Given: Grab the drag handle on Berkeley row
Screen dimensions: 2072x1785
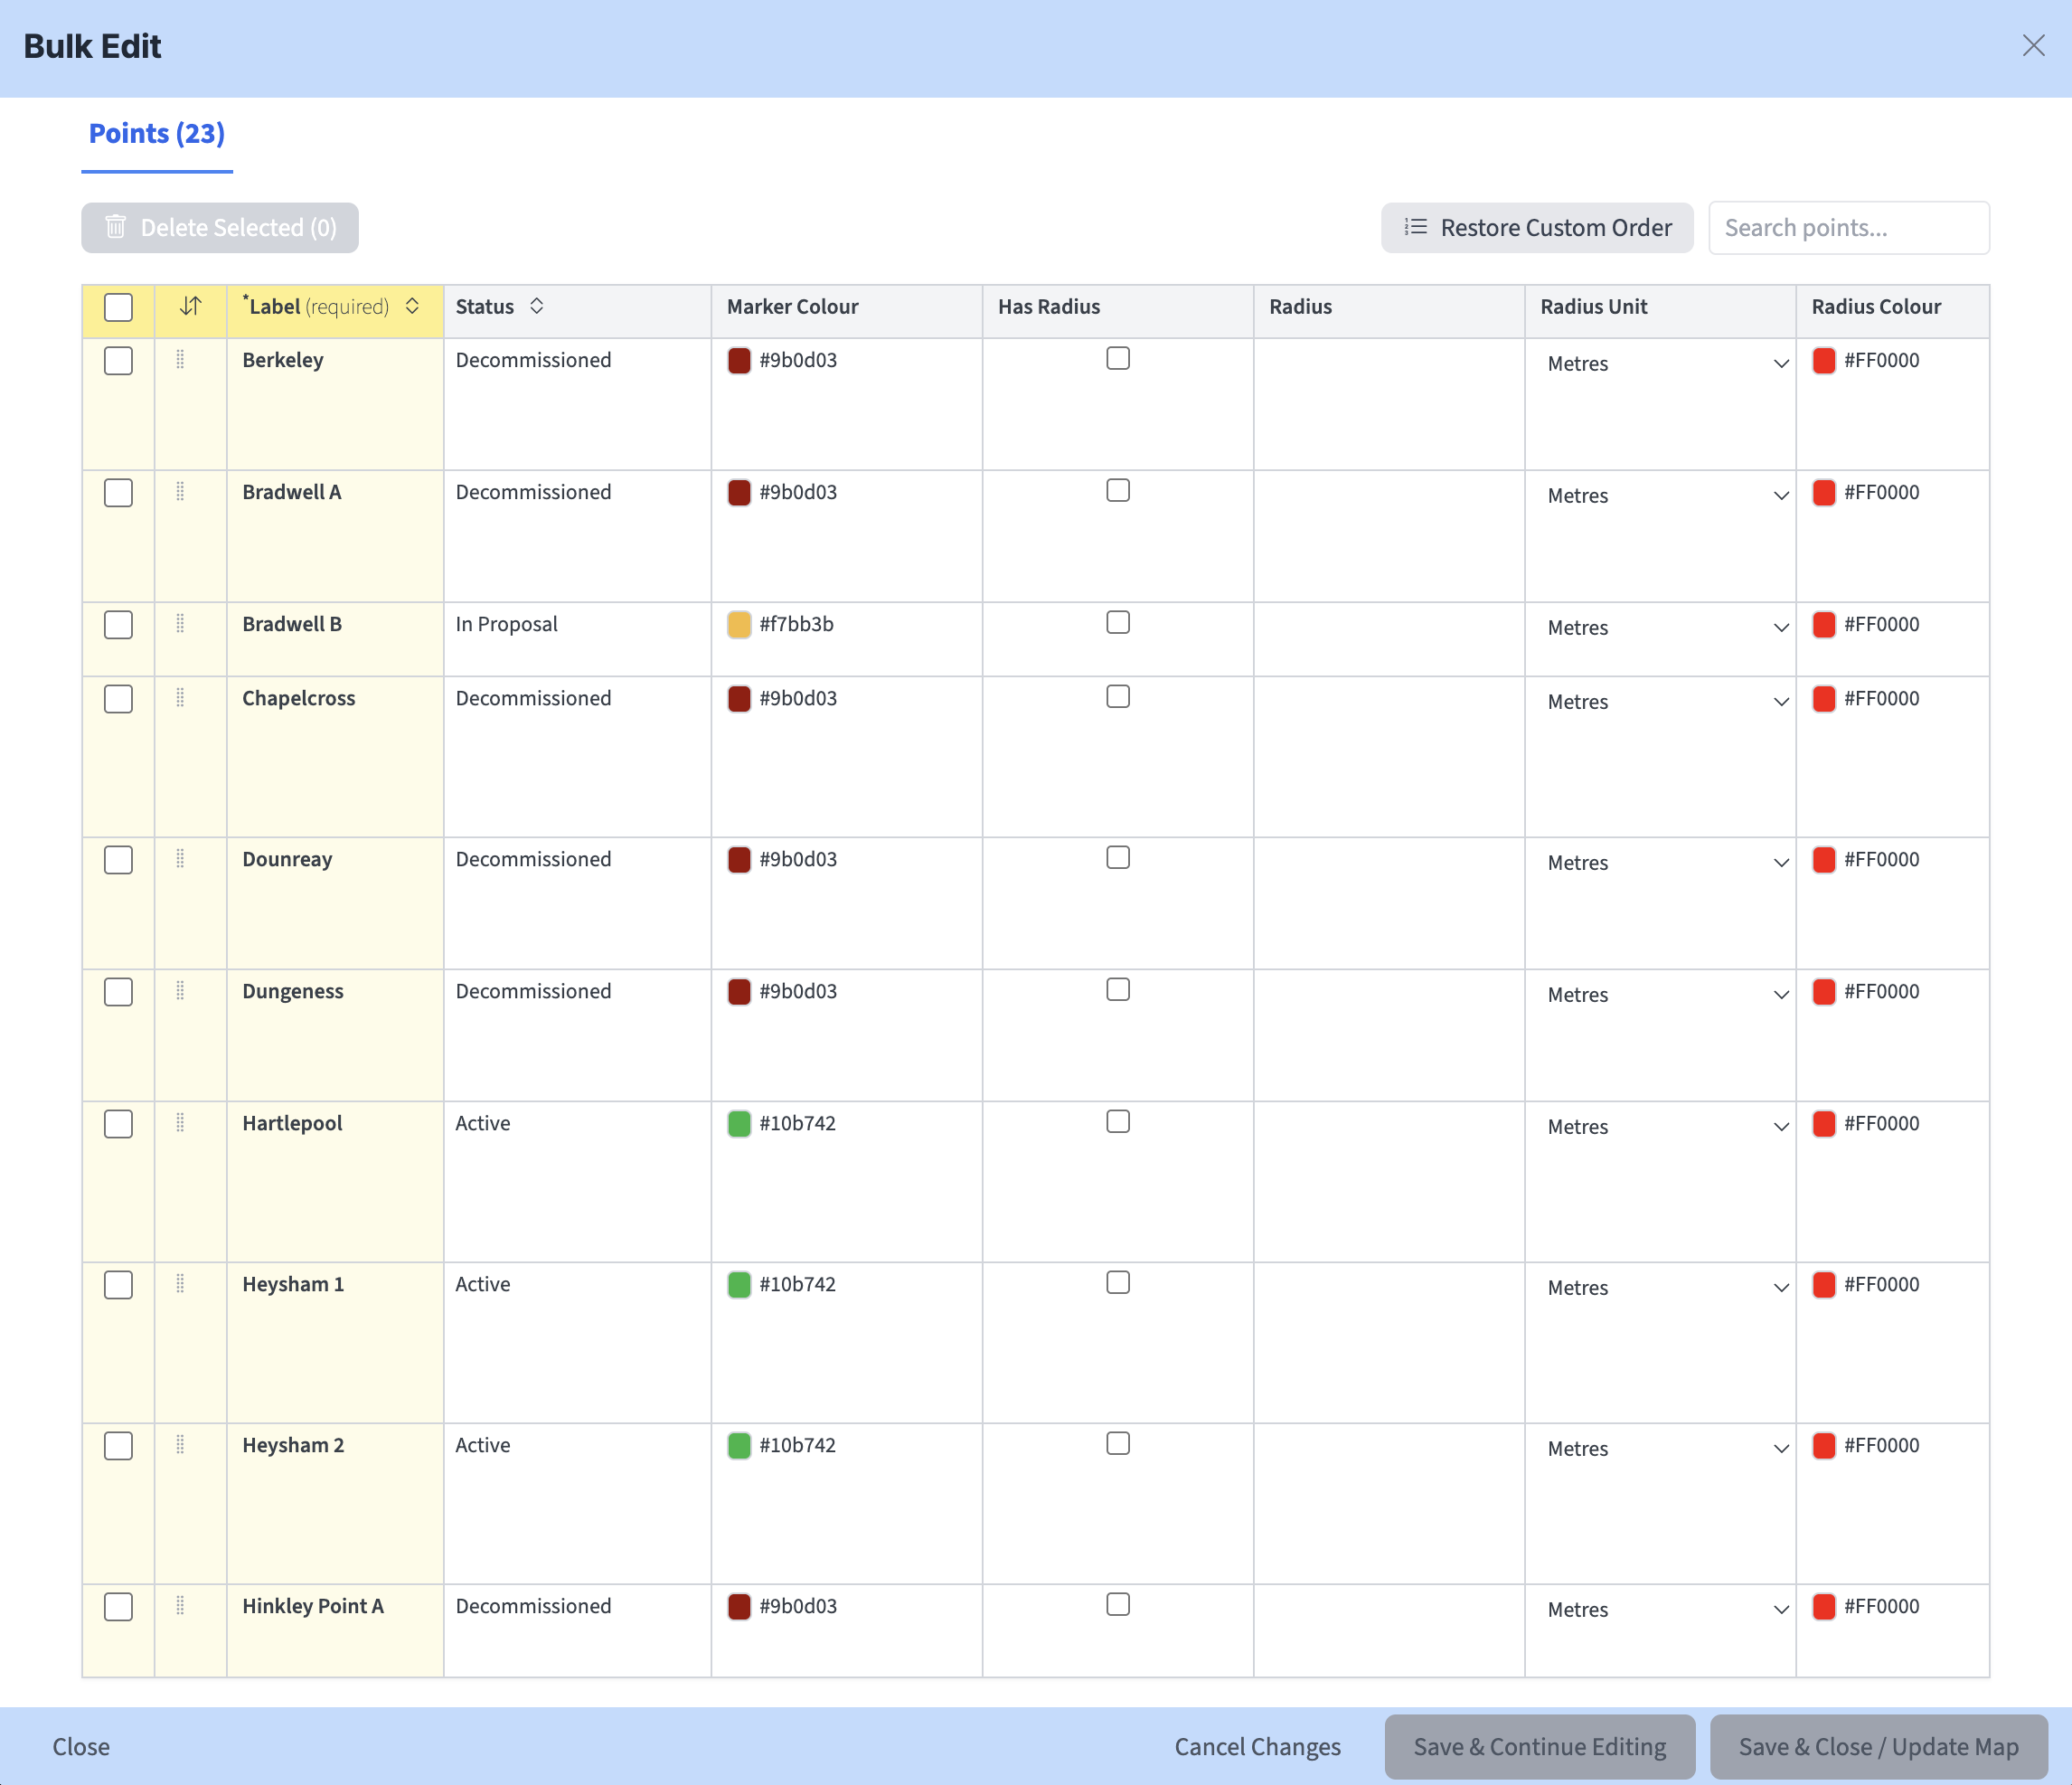Looking at the screenshot, I should point(180,360).
